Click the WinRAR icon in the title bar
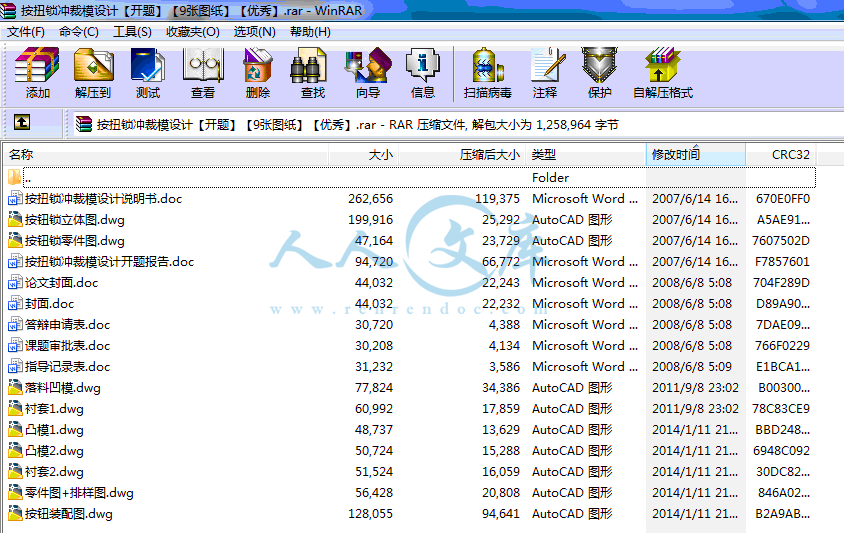The height and width of the screenshot is (533, 844). pyautogui.click(x=8, y=10)
